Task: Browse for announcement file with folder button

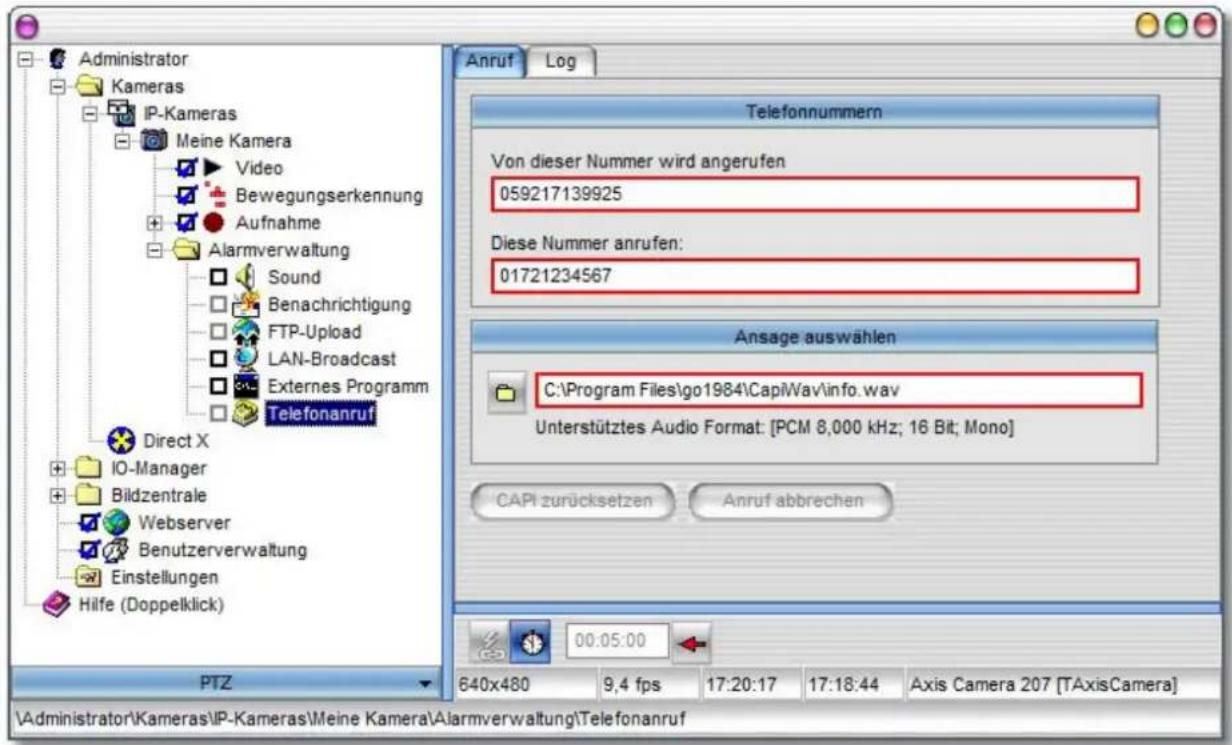Action: coord(505,393)
